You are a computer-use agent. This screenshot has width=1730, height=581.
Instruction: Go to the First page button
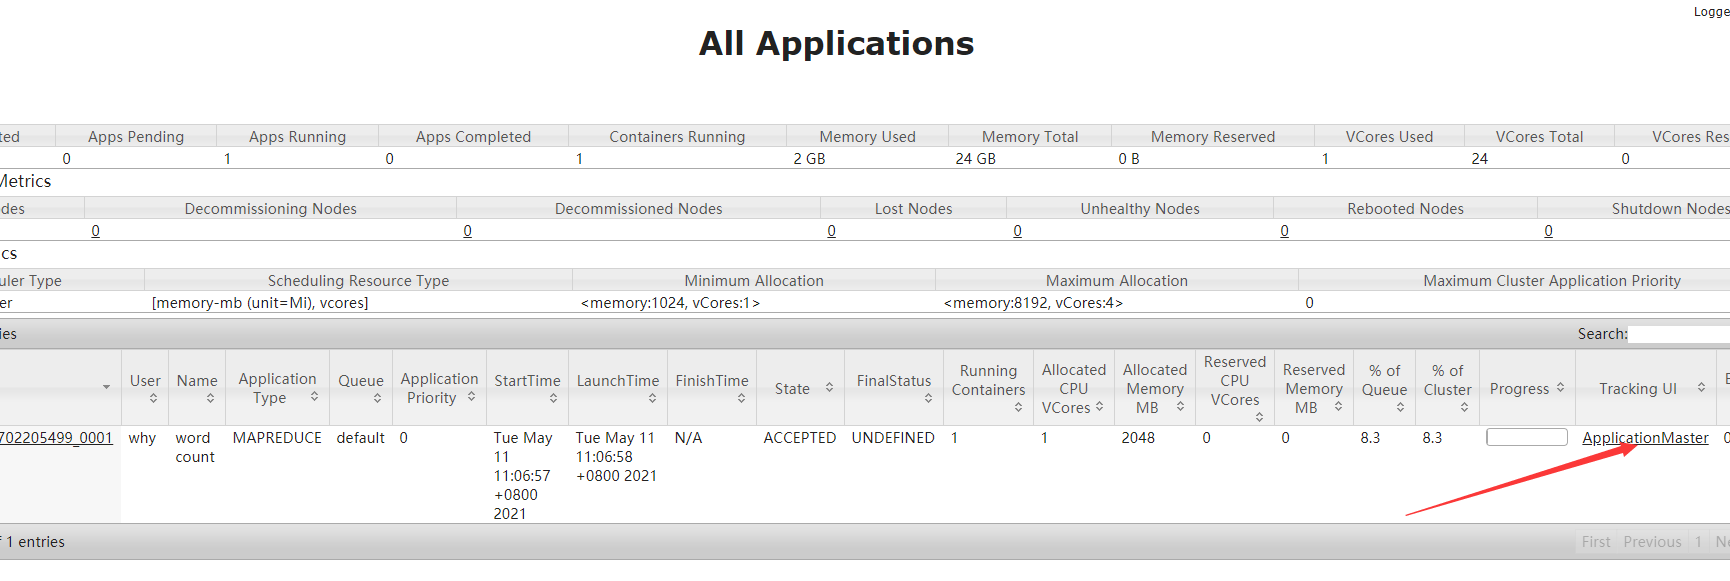(x=1596, y=542)
